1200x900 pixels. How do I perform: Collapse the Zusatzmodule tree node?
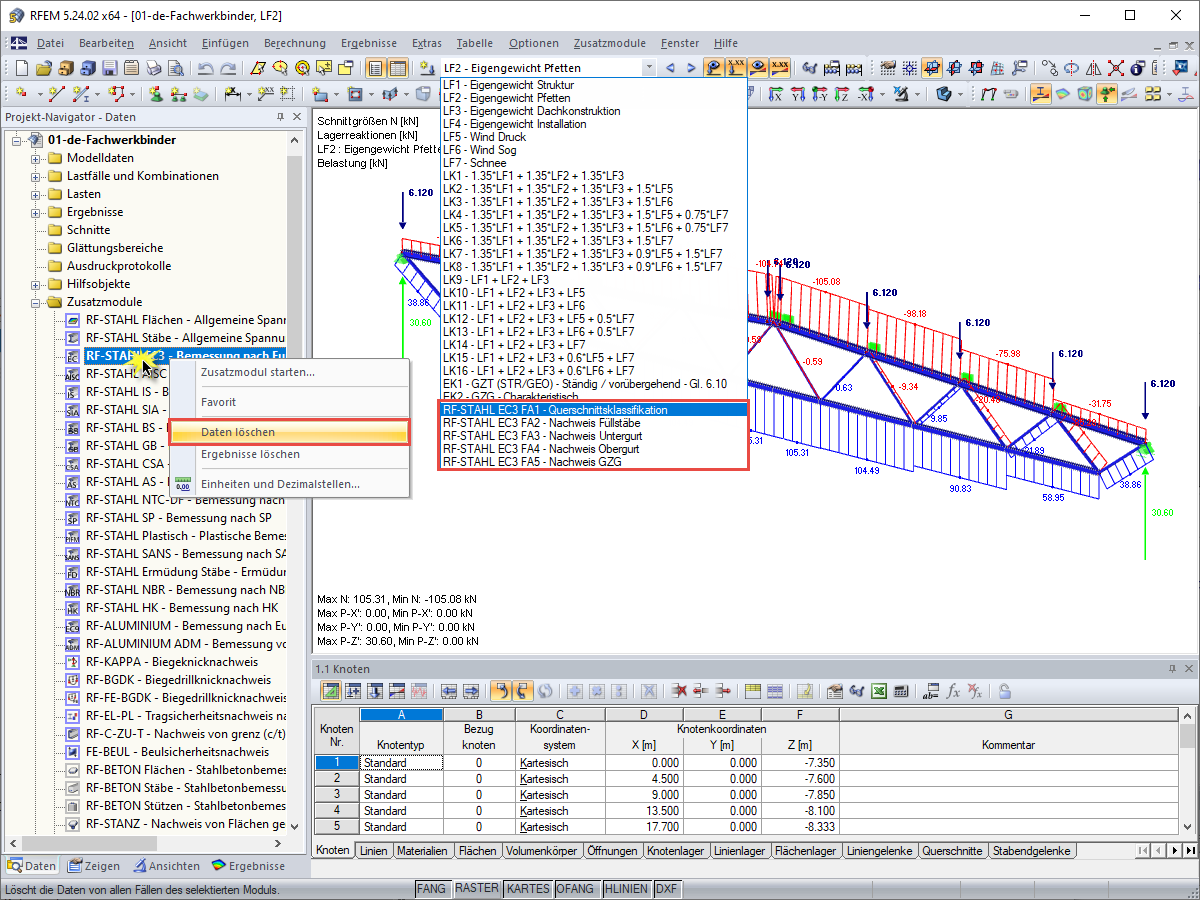tap(36, 302)
